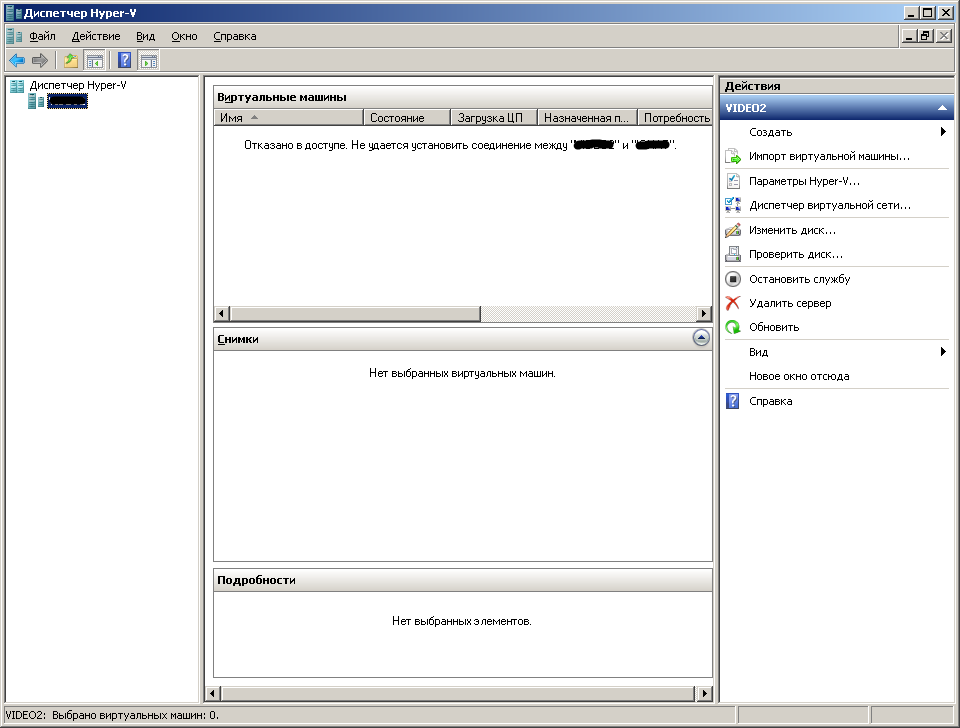
Task: Expand the Создать submenu
Action: (x=943, y=132)
